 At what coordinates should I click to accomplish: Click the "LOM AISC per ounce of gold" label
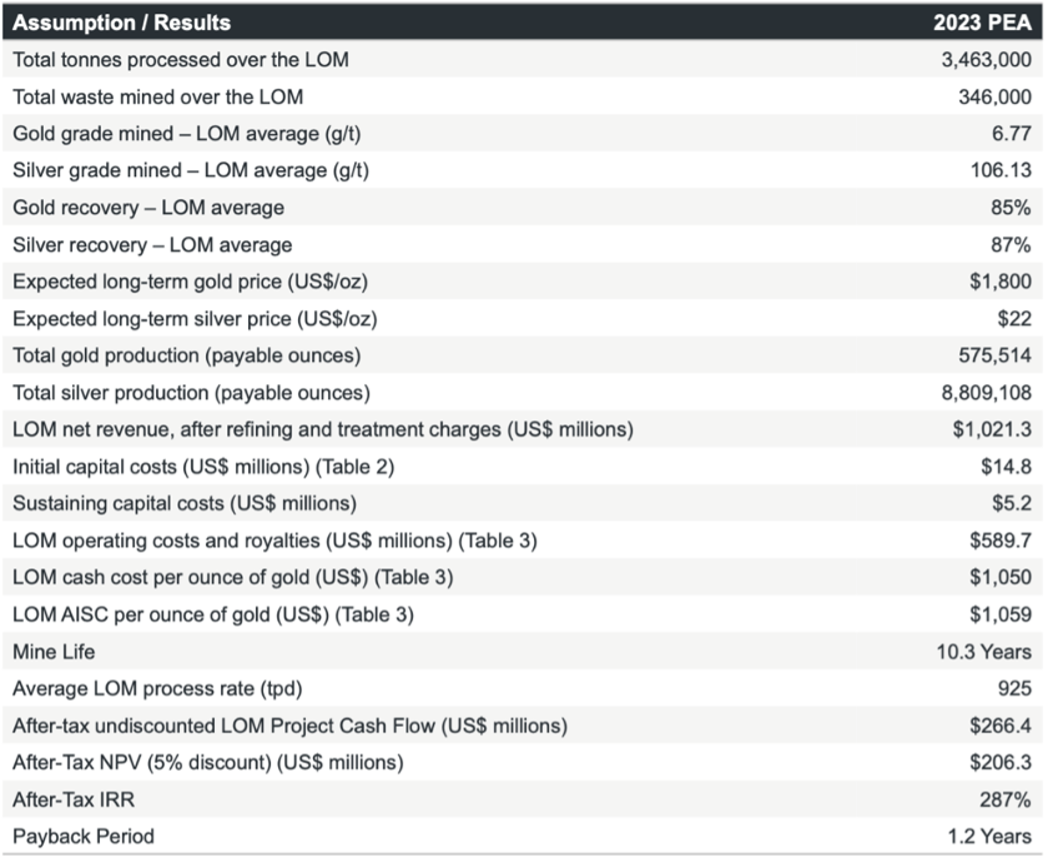(x=213, y=614)
